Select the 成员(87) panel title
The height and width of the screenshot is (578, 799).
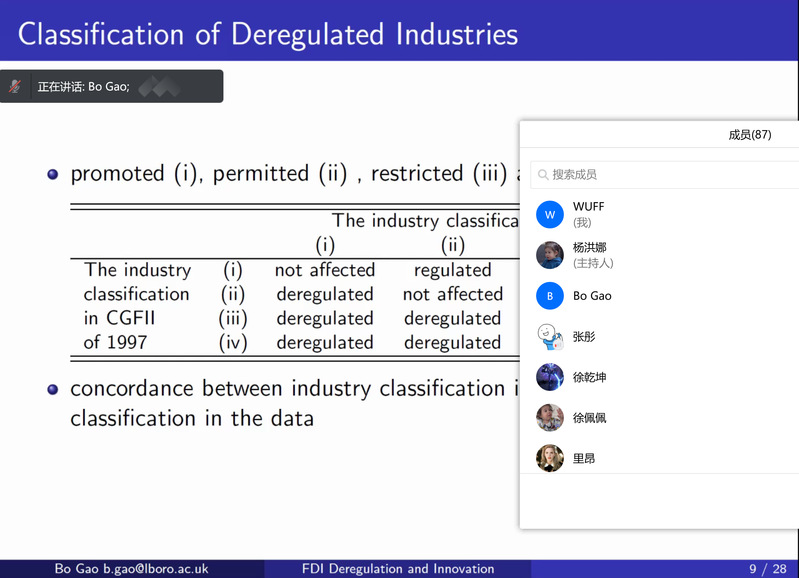pyautogui.click(x=749, y=135)
